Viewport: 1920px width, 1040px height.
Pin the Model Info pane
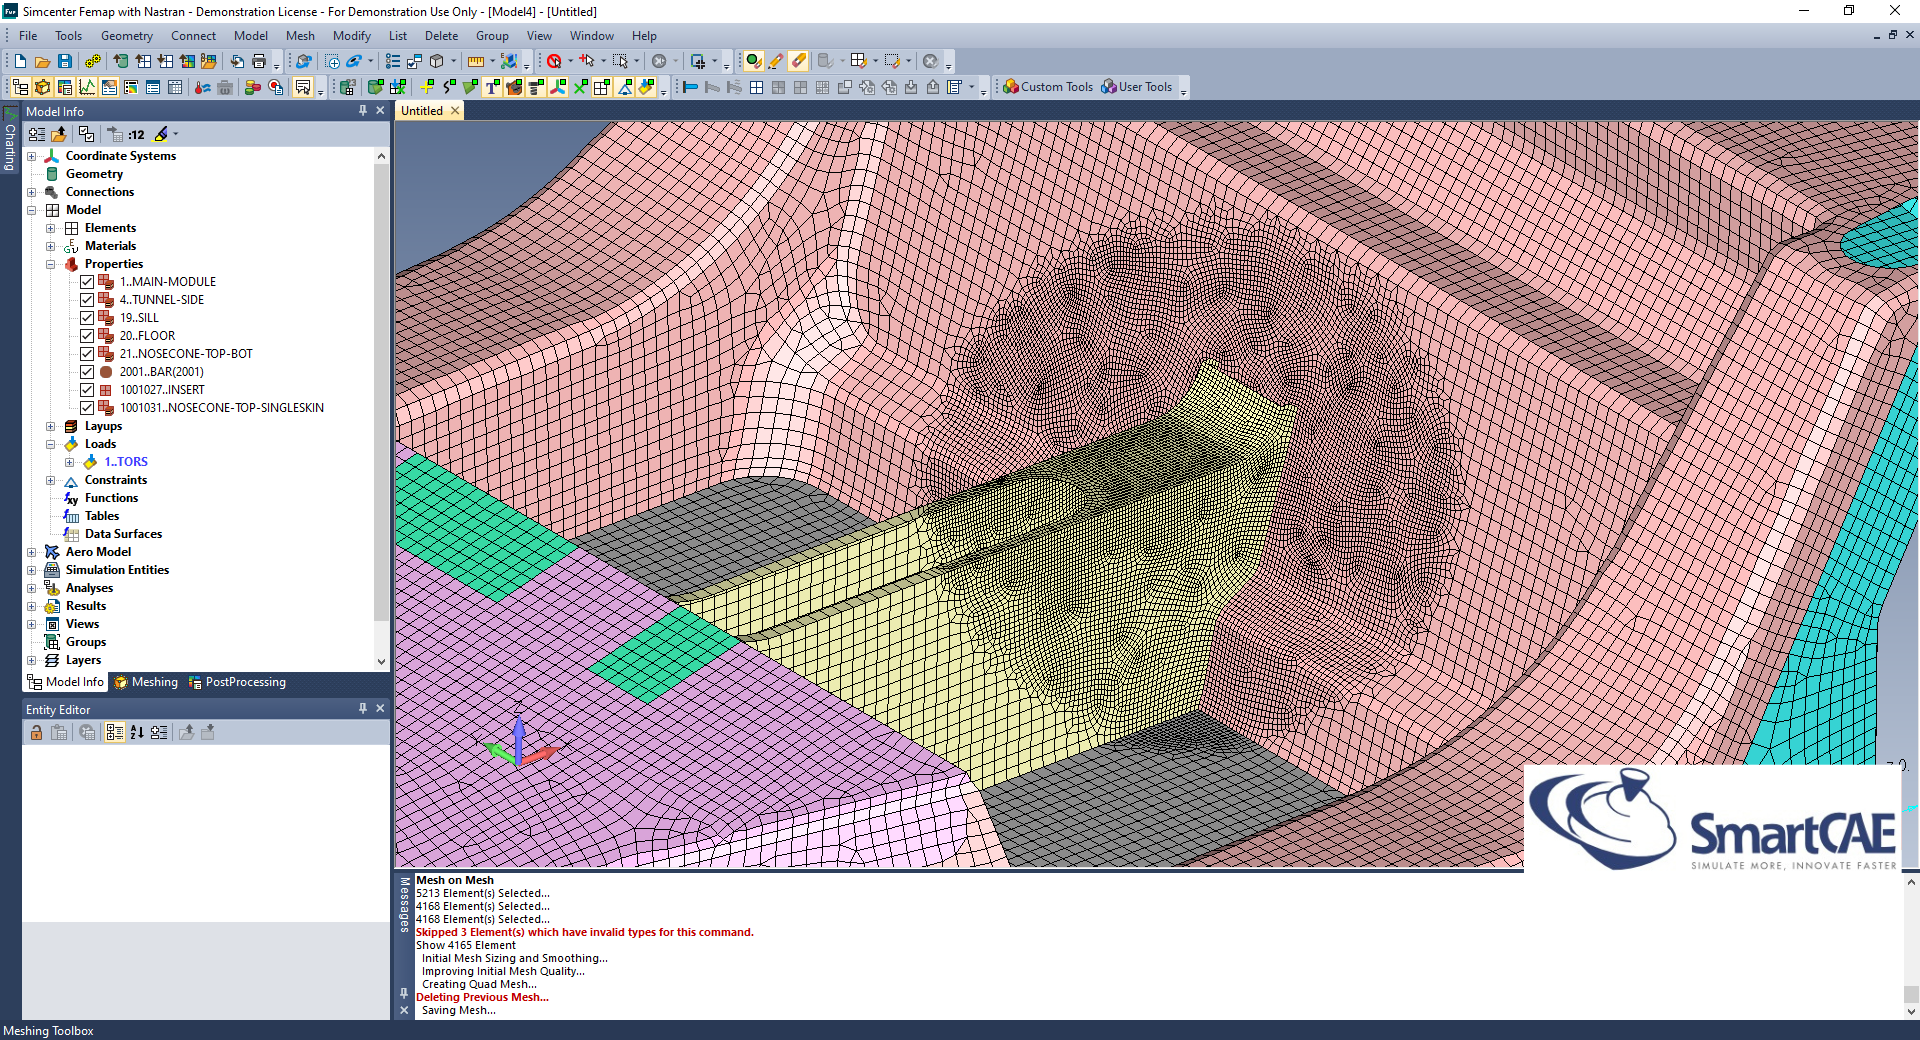coord(363,111)
